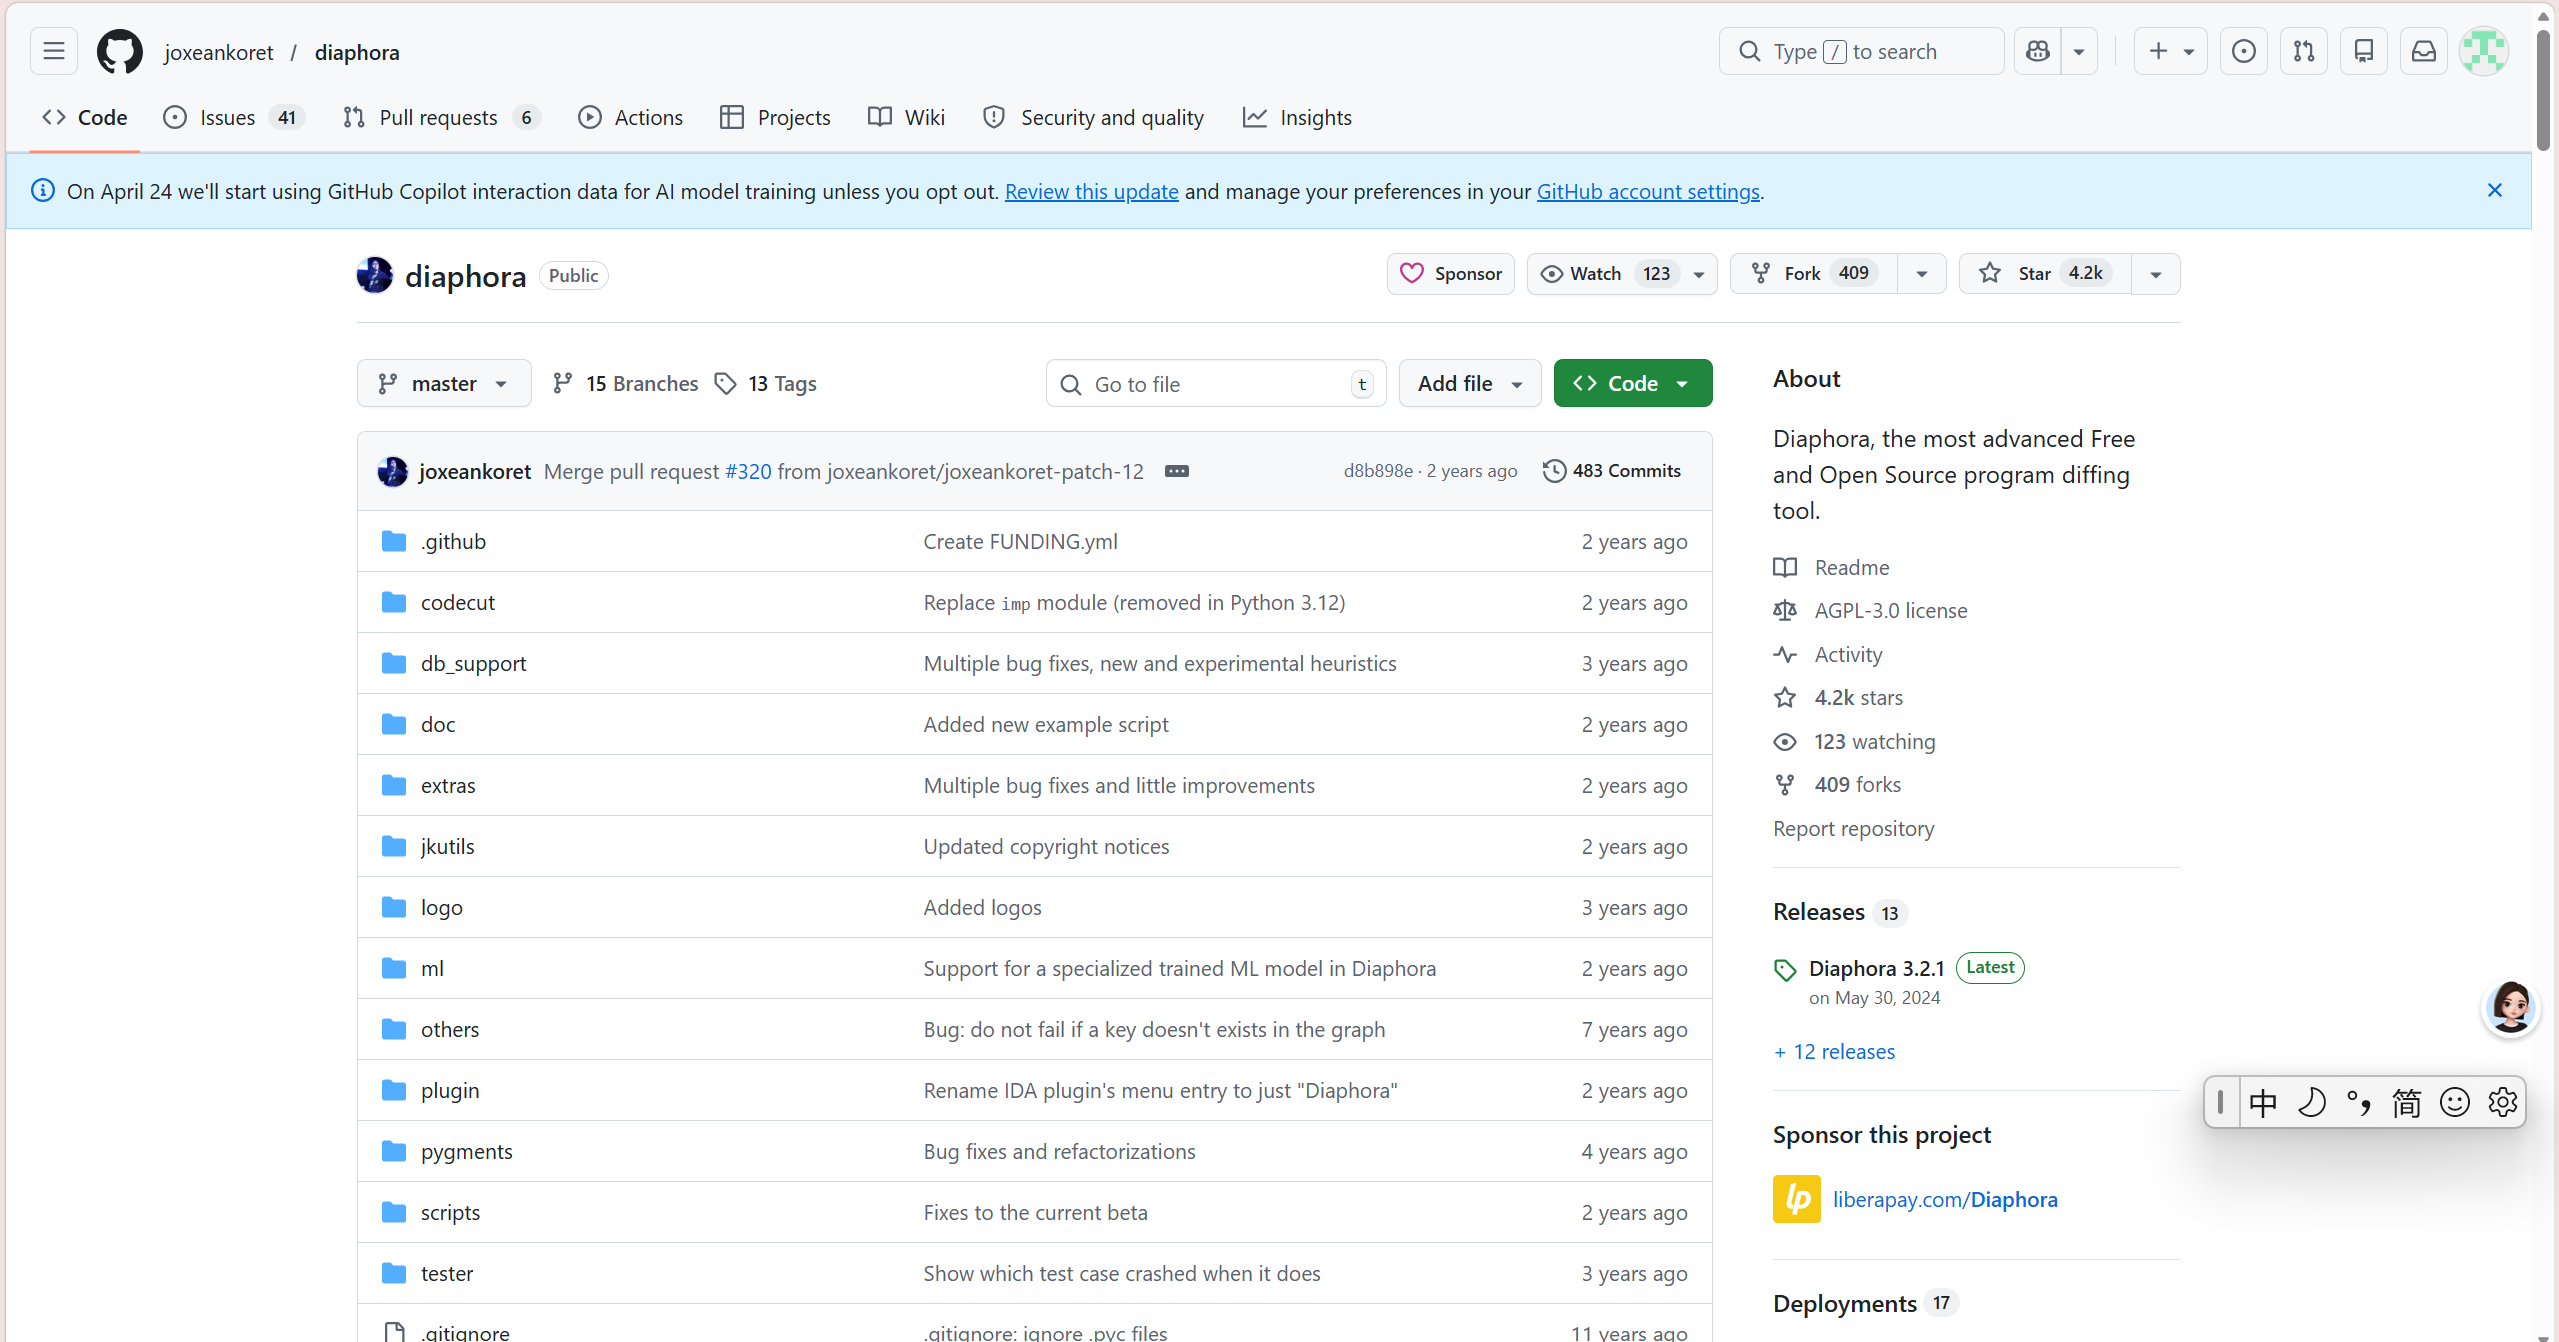
Task: Open the liberapay.com/Diaphora link
Action: point(1944,1199)
